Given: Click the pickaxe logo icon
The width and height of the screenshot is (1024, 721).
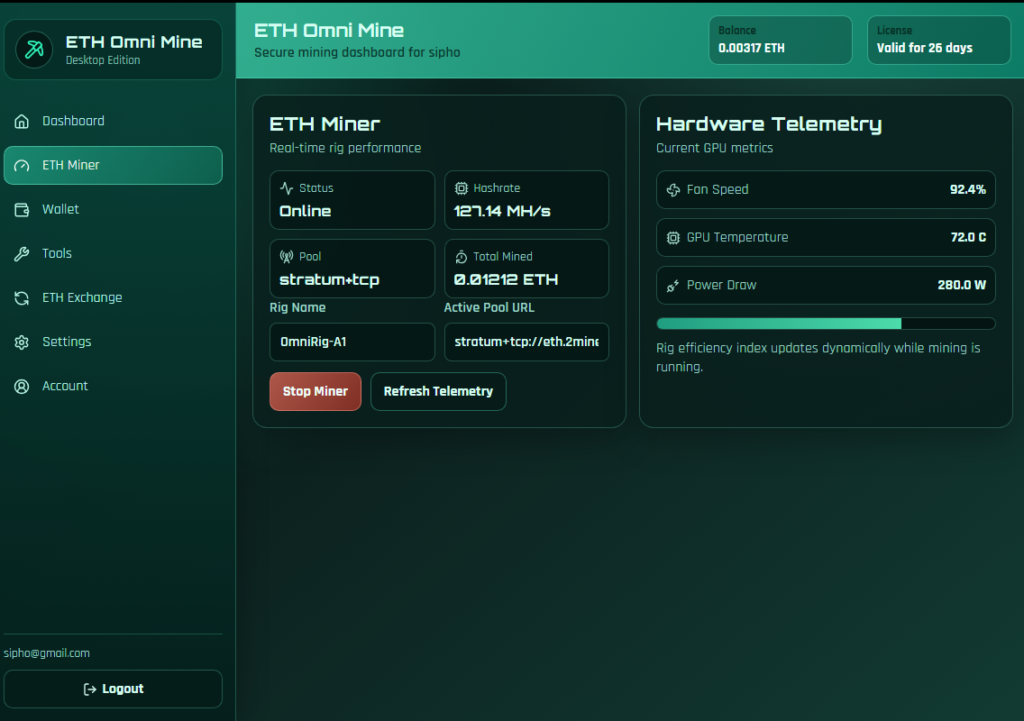Looking at the screenshot, I should (x=37, y=50).
